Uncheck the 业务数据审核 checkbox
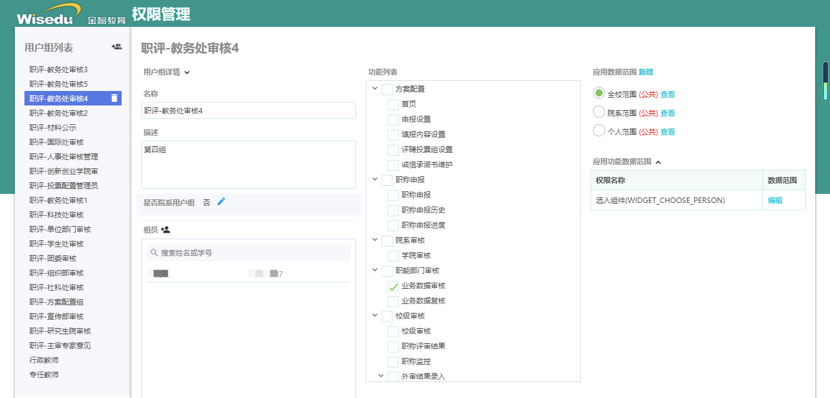 393,286
